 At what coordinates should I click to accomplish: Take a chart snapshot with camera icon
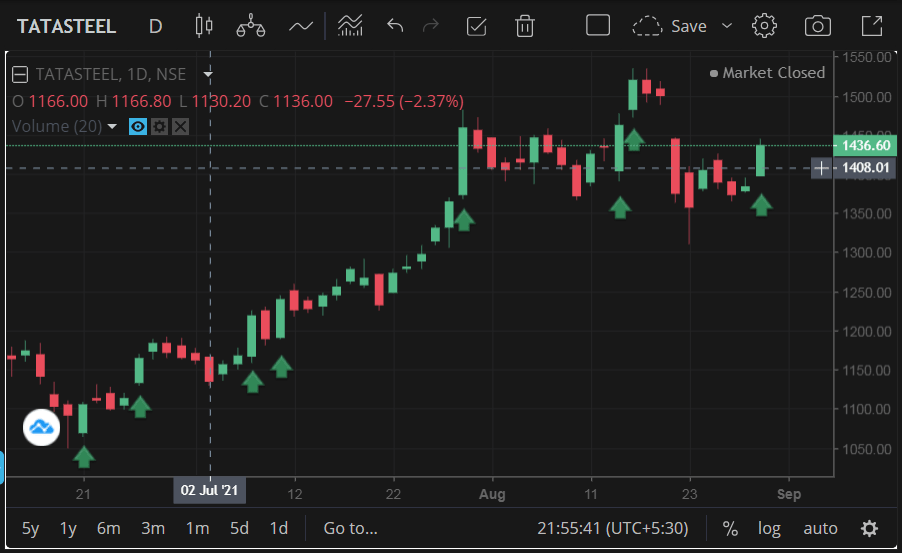818,26
